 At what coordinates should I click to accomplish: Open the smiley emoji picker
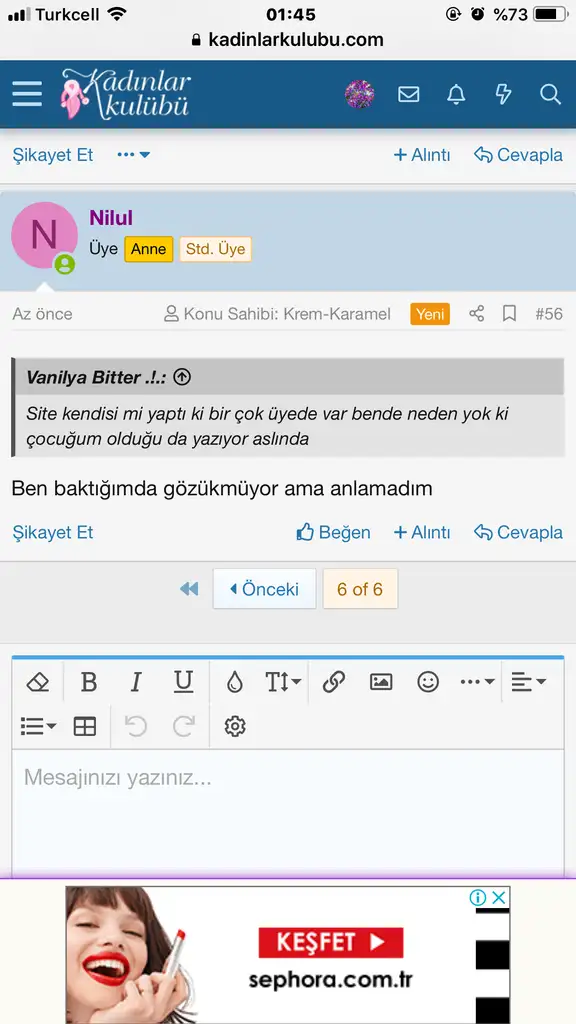pyautogui.click(x=428, y=682)
